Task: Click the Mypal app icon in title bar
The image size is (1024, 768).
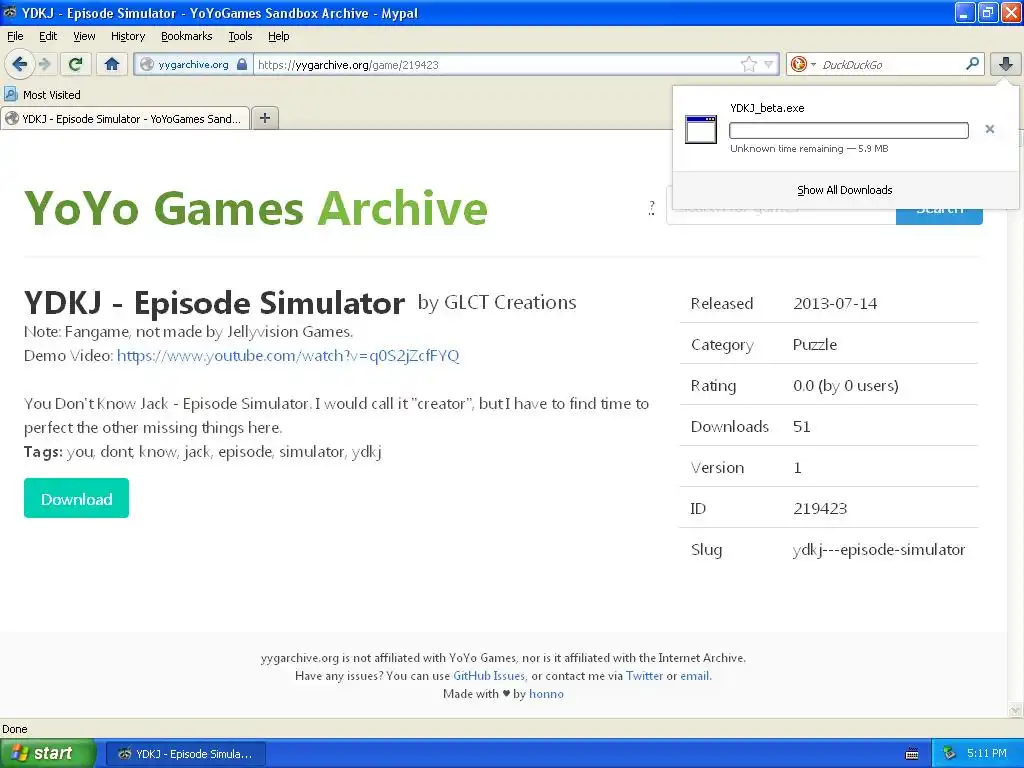Action: 10,12
